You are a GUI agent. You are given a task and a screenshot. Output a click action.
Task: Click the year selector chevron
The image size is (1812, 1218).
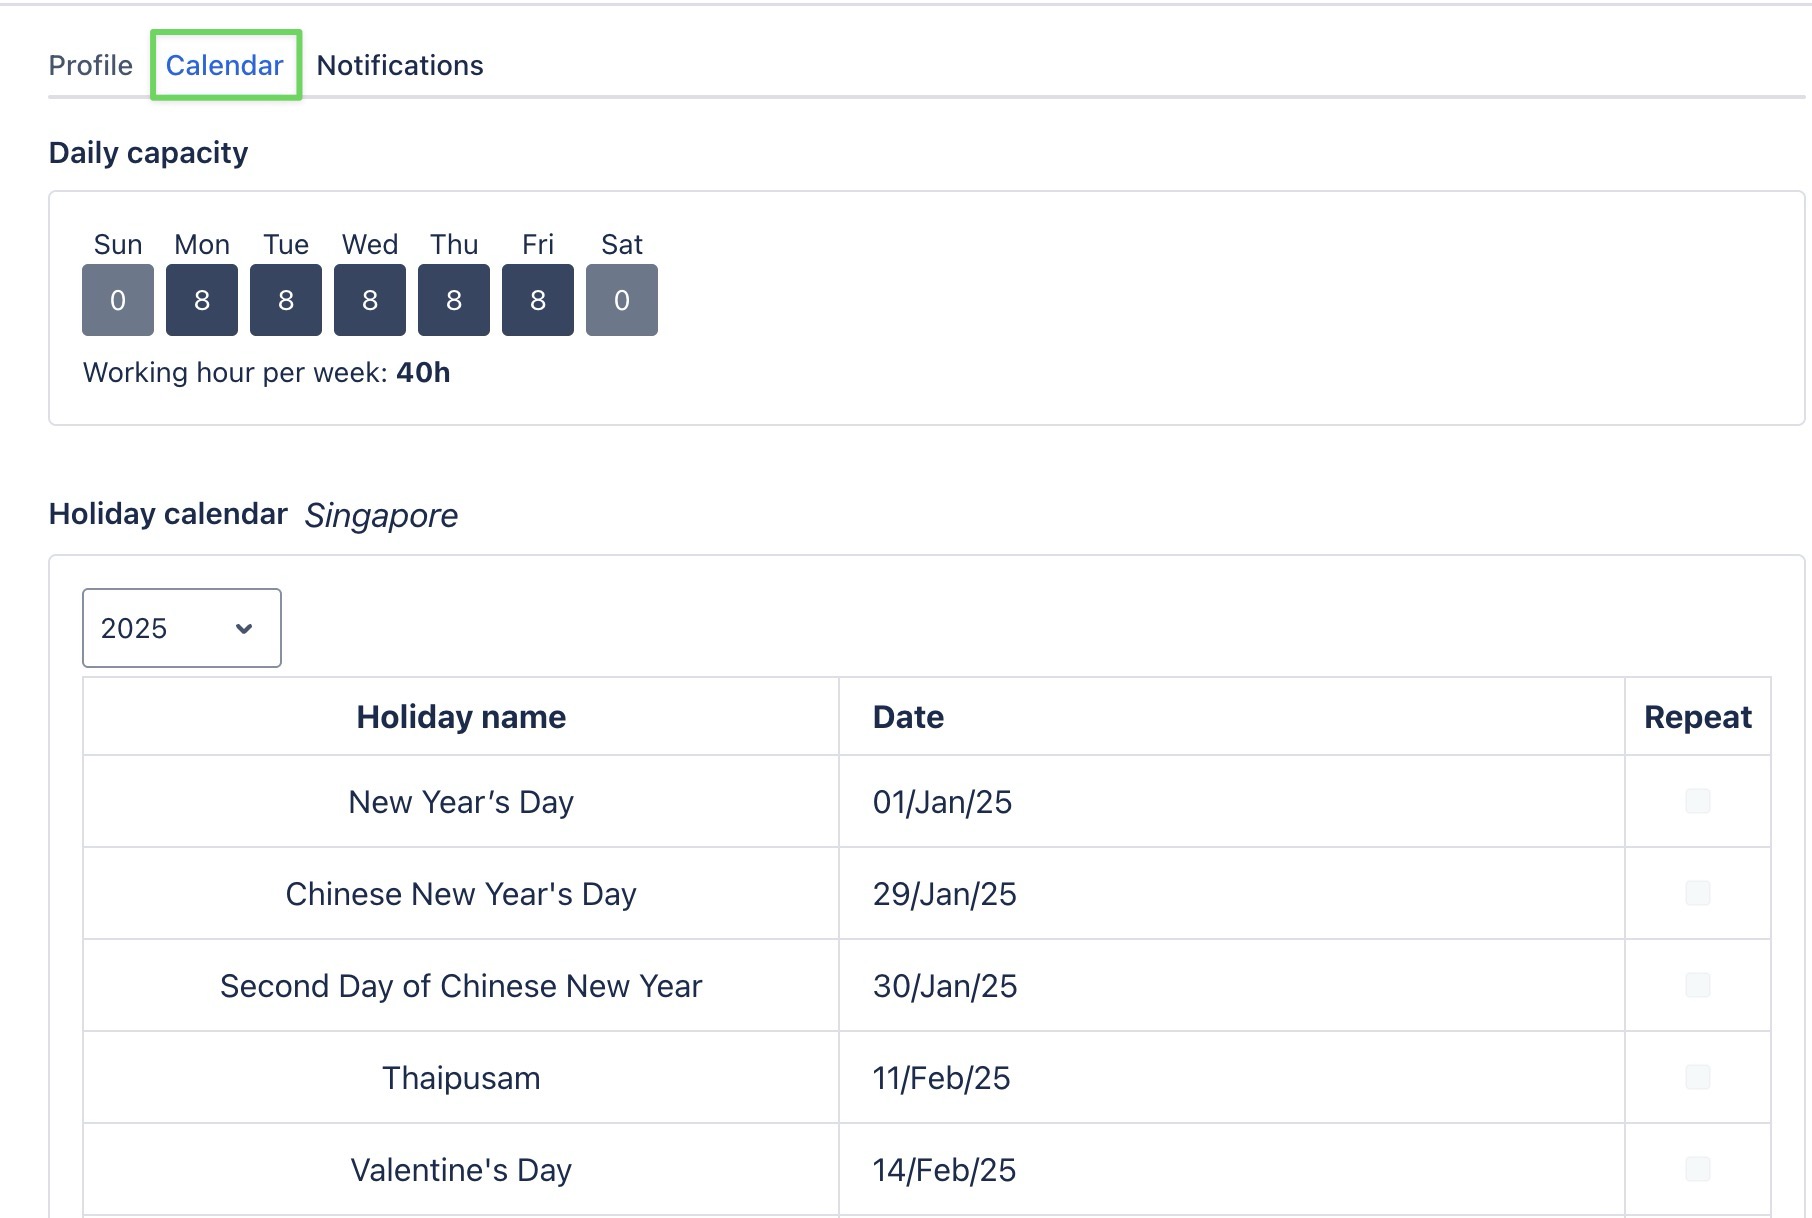(x=245, y=628)
